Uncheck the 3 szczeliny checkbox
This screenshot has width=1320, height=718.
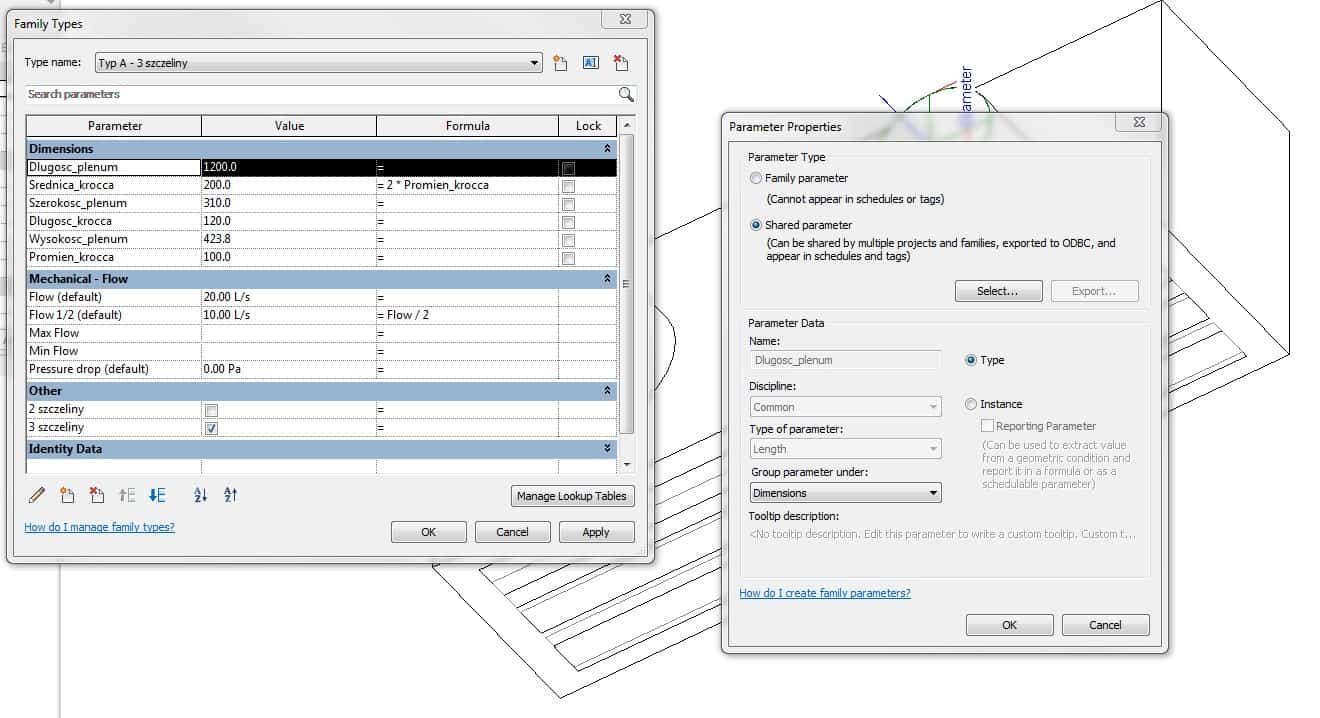pyautogui.click(x=211, y=428)
